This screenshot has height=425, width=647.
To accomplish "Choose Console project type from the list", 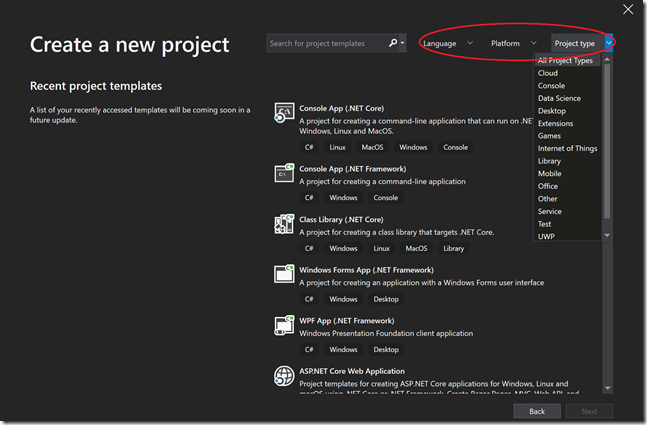I will (x=551, y=85).
